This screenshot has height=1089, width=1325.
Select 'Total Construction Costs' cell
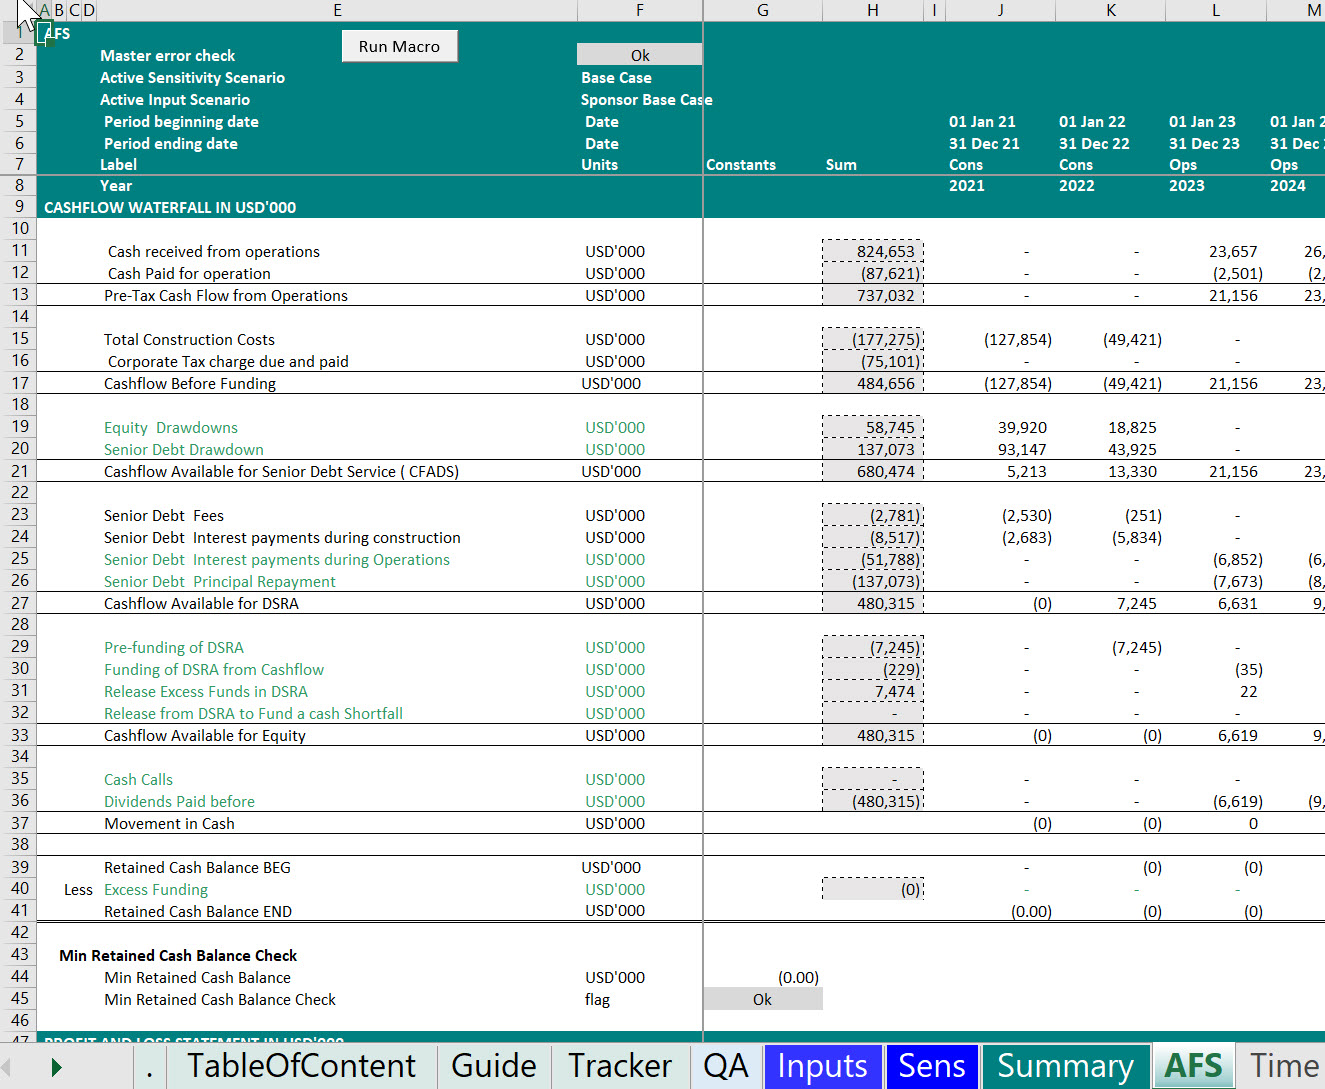pyautogui.click(x=189, y=339)
